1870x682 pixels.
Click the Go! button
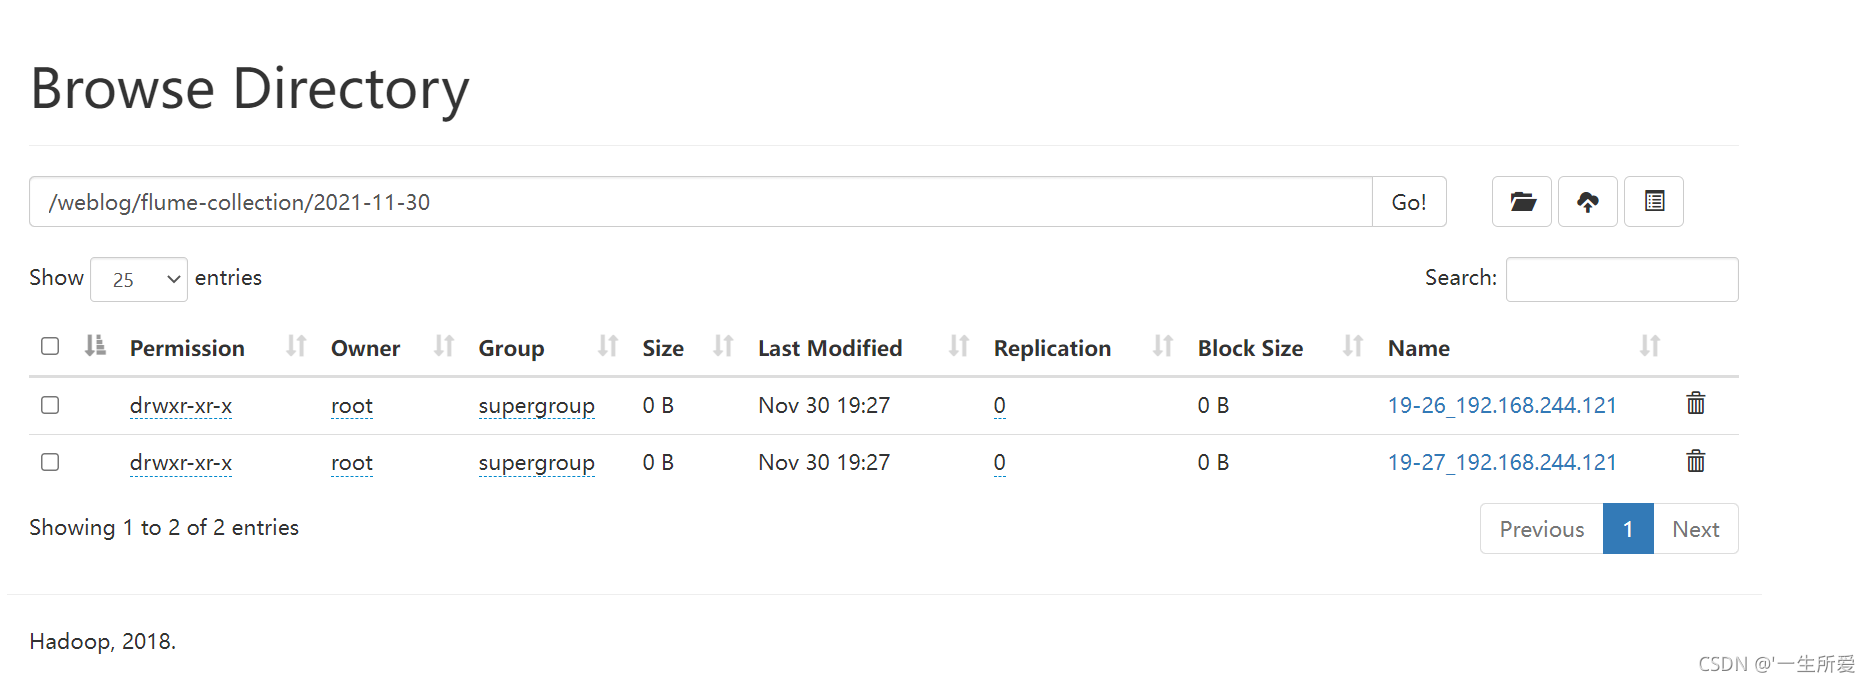(x=1409, y=202)
